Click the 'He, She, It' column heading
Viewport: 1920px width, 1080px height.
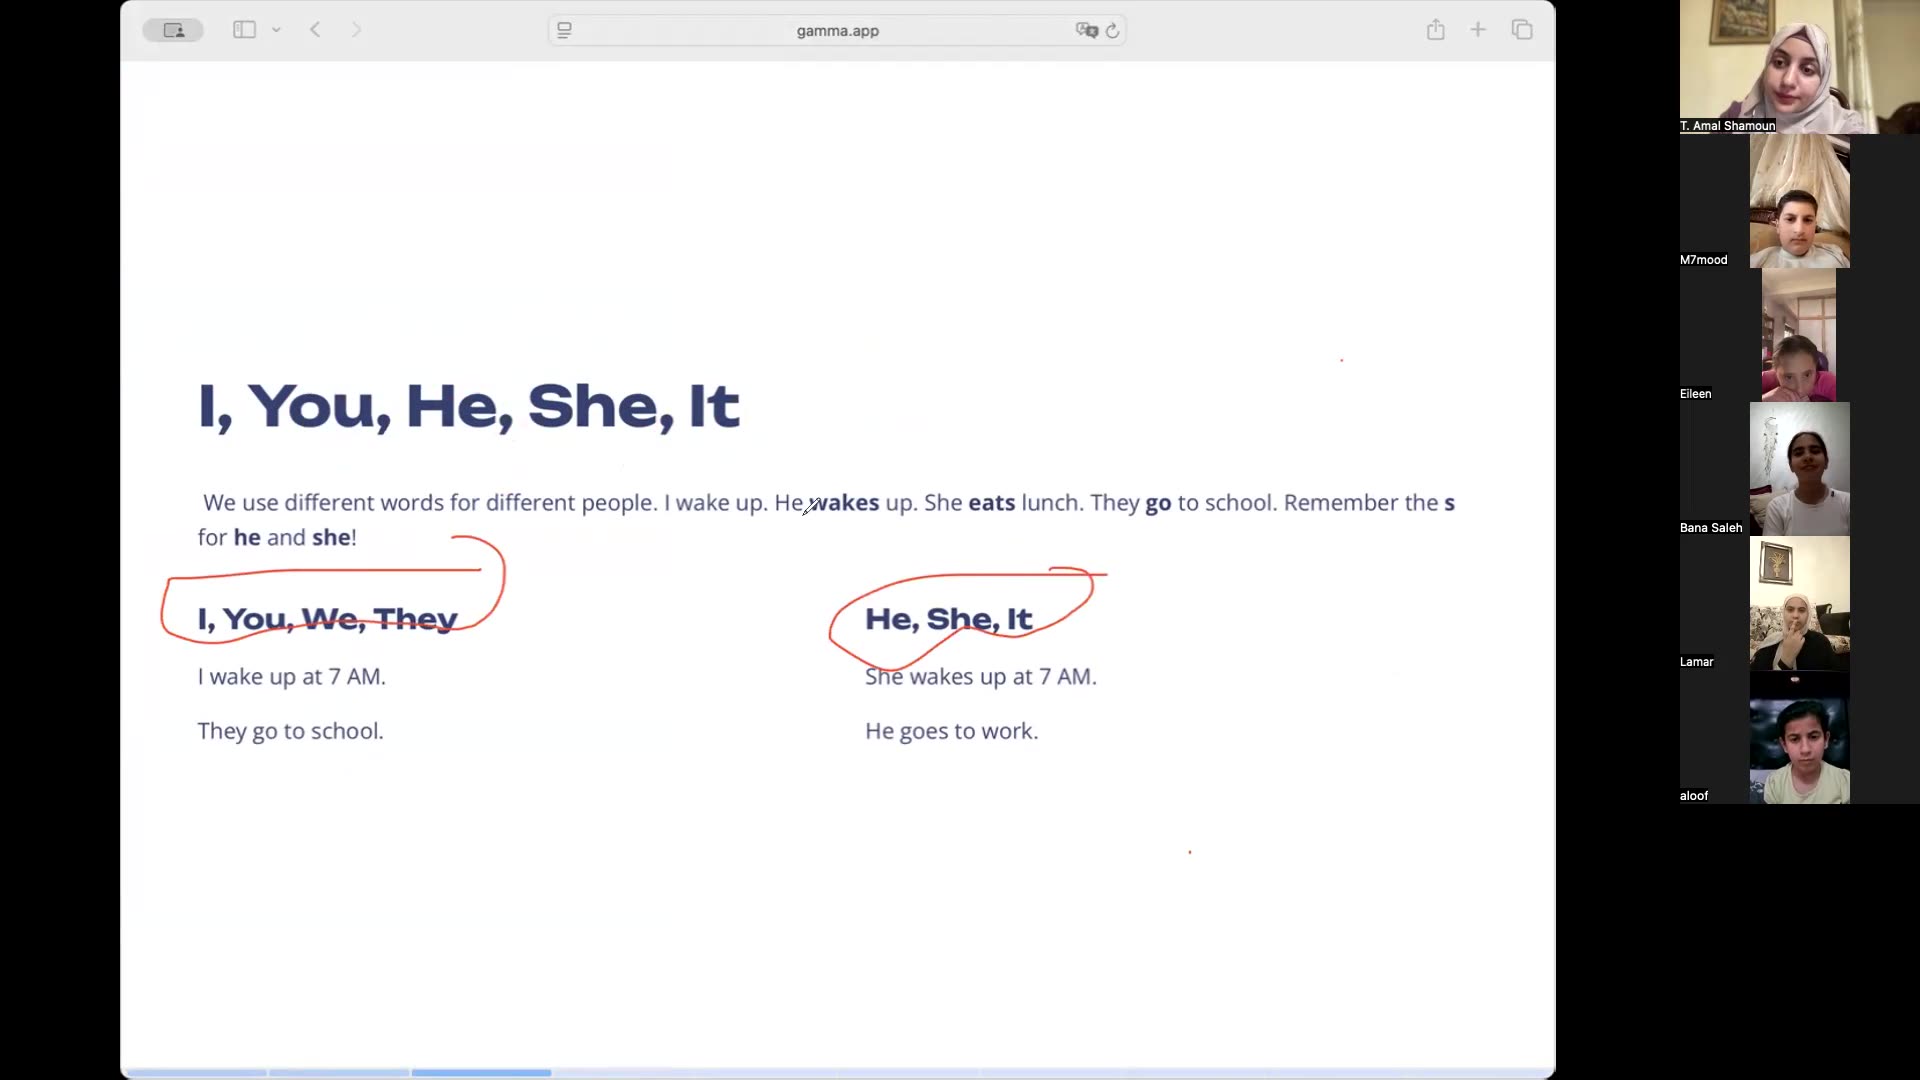[948, 619]
